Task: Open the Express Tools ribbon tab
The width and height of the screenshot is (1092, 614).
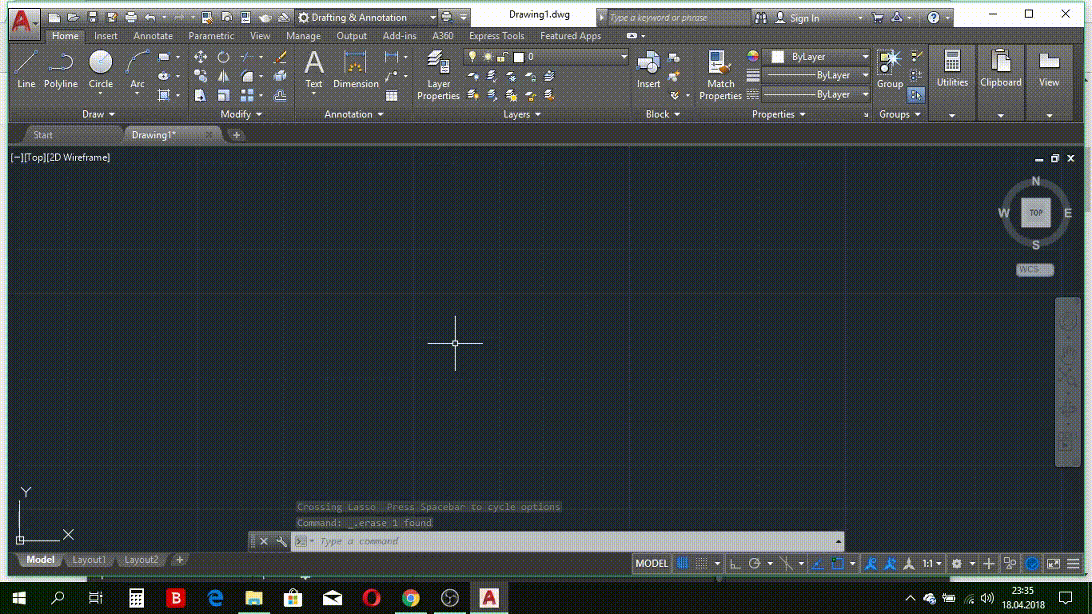Action: pyautogui.click(x=497, y=36)
